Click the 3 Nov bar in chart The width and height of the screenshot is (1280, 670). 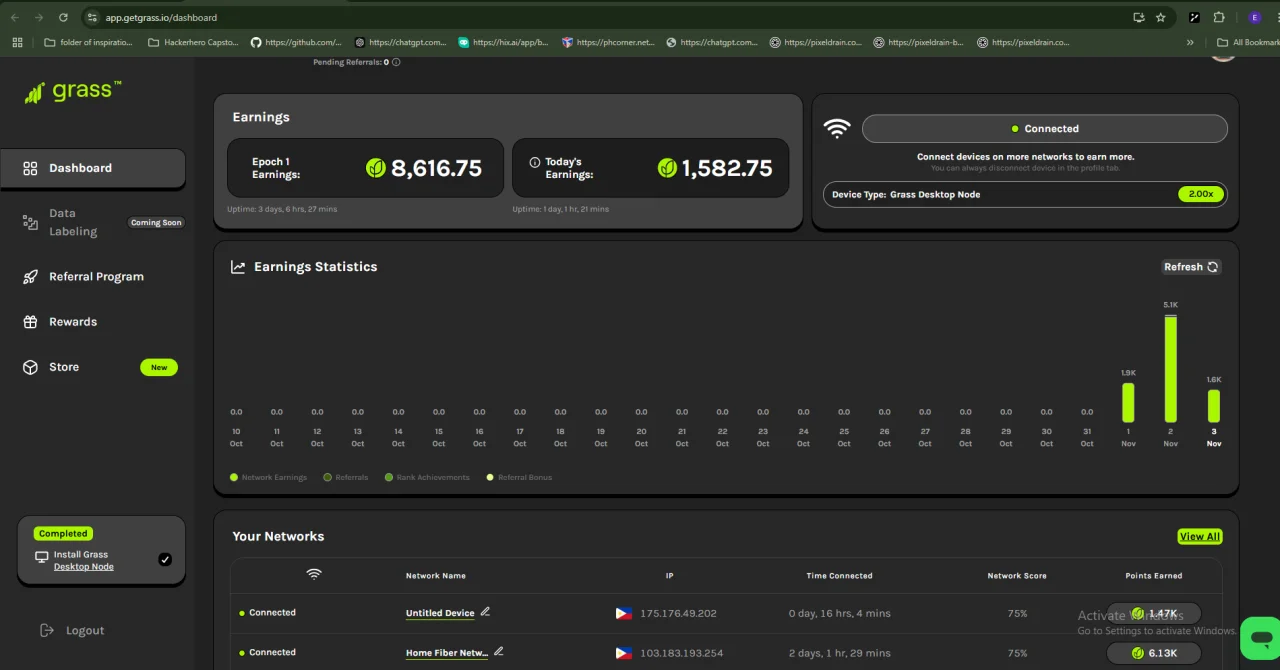pyautogui.click(x=1214, y=406)
